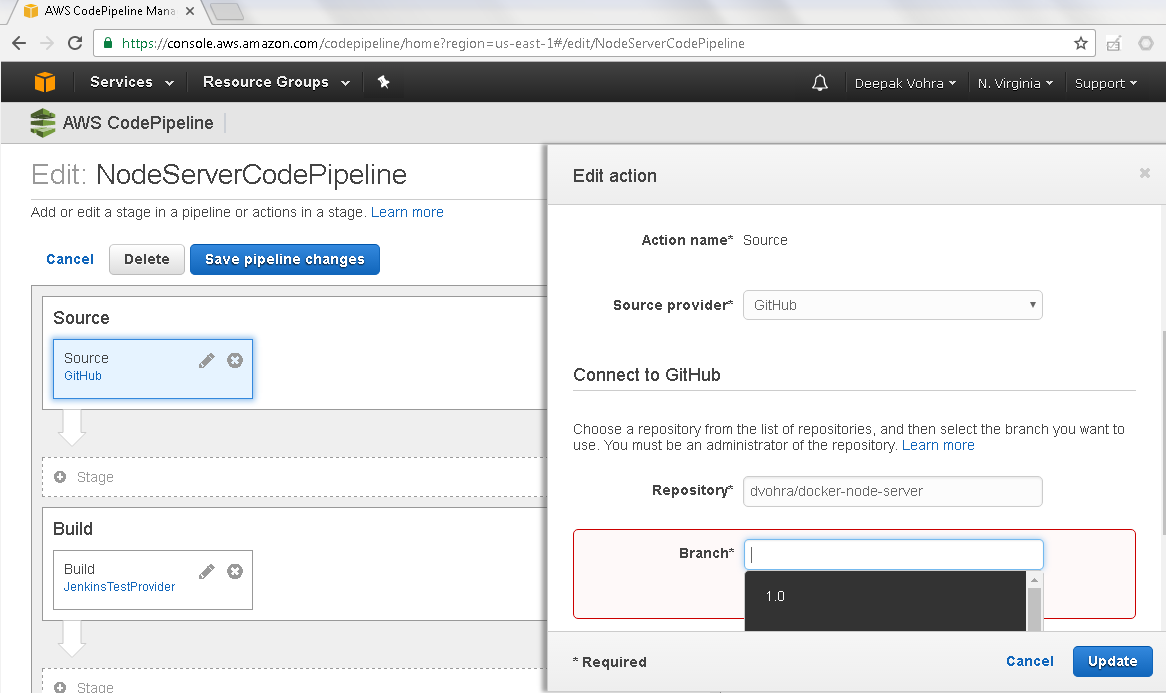1166x693 pixels.
Task: Click the AWS CodePipeline title text
Action: (138, 123)
